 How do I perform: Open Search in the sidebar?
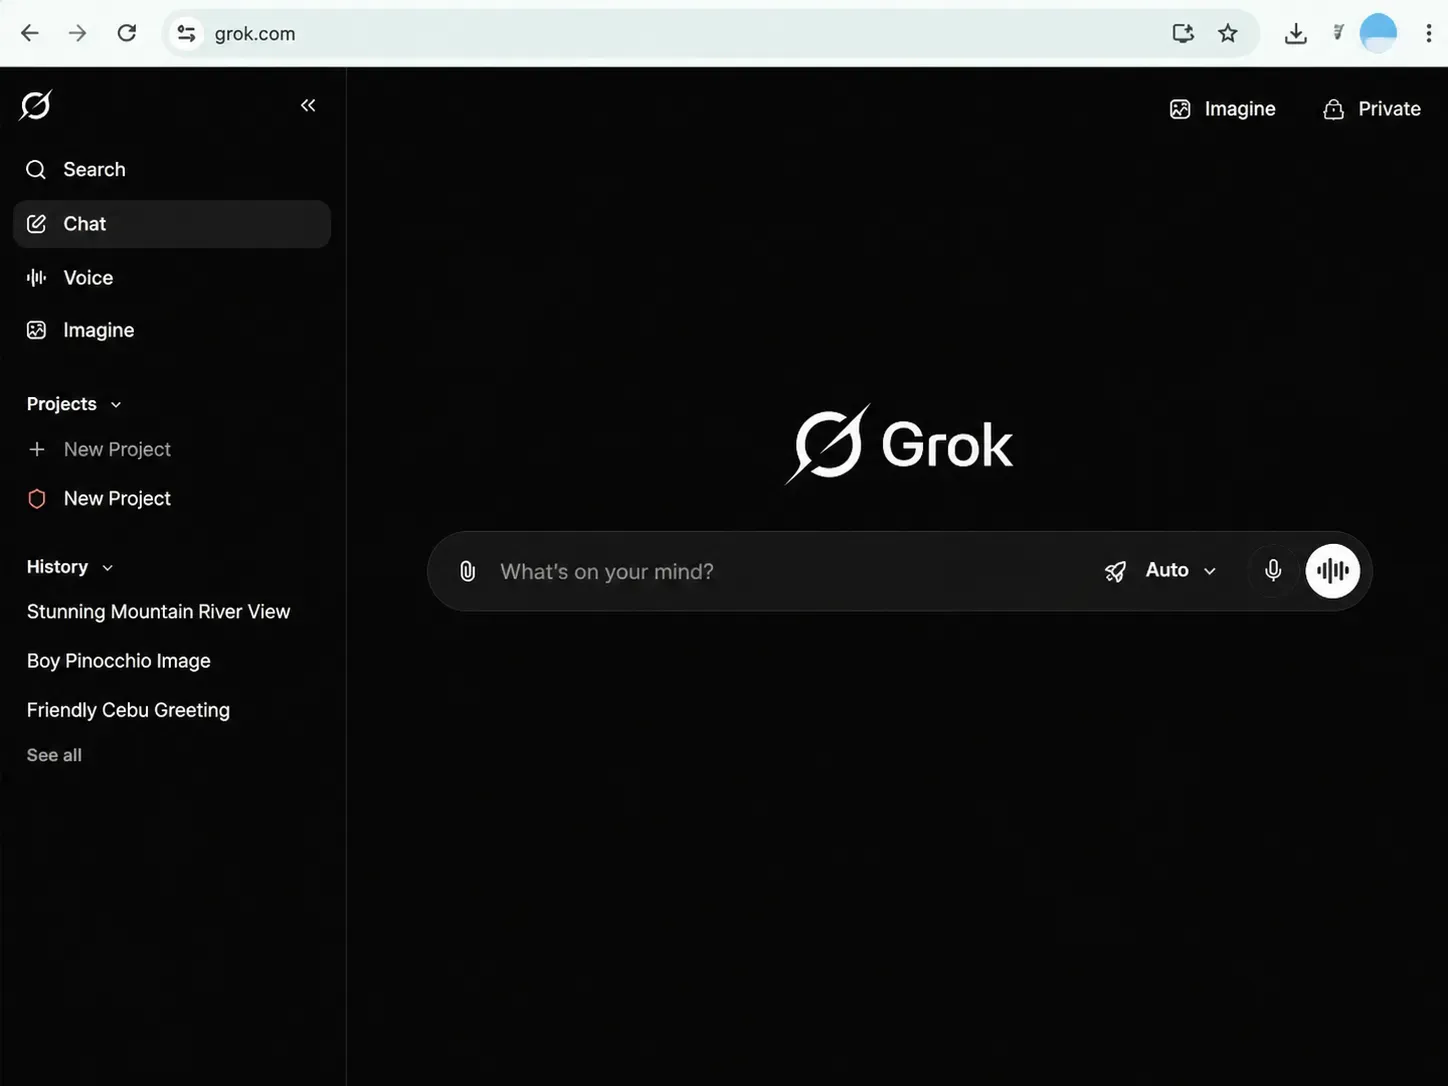172,170
